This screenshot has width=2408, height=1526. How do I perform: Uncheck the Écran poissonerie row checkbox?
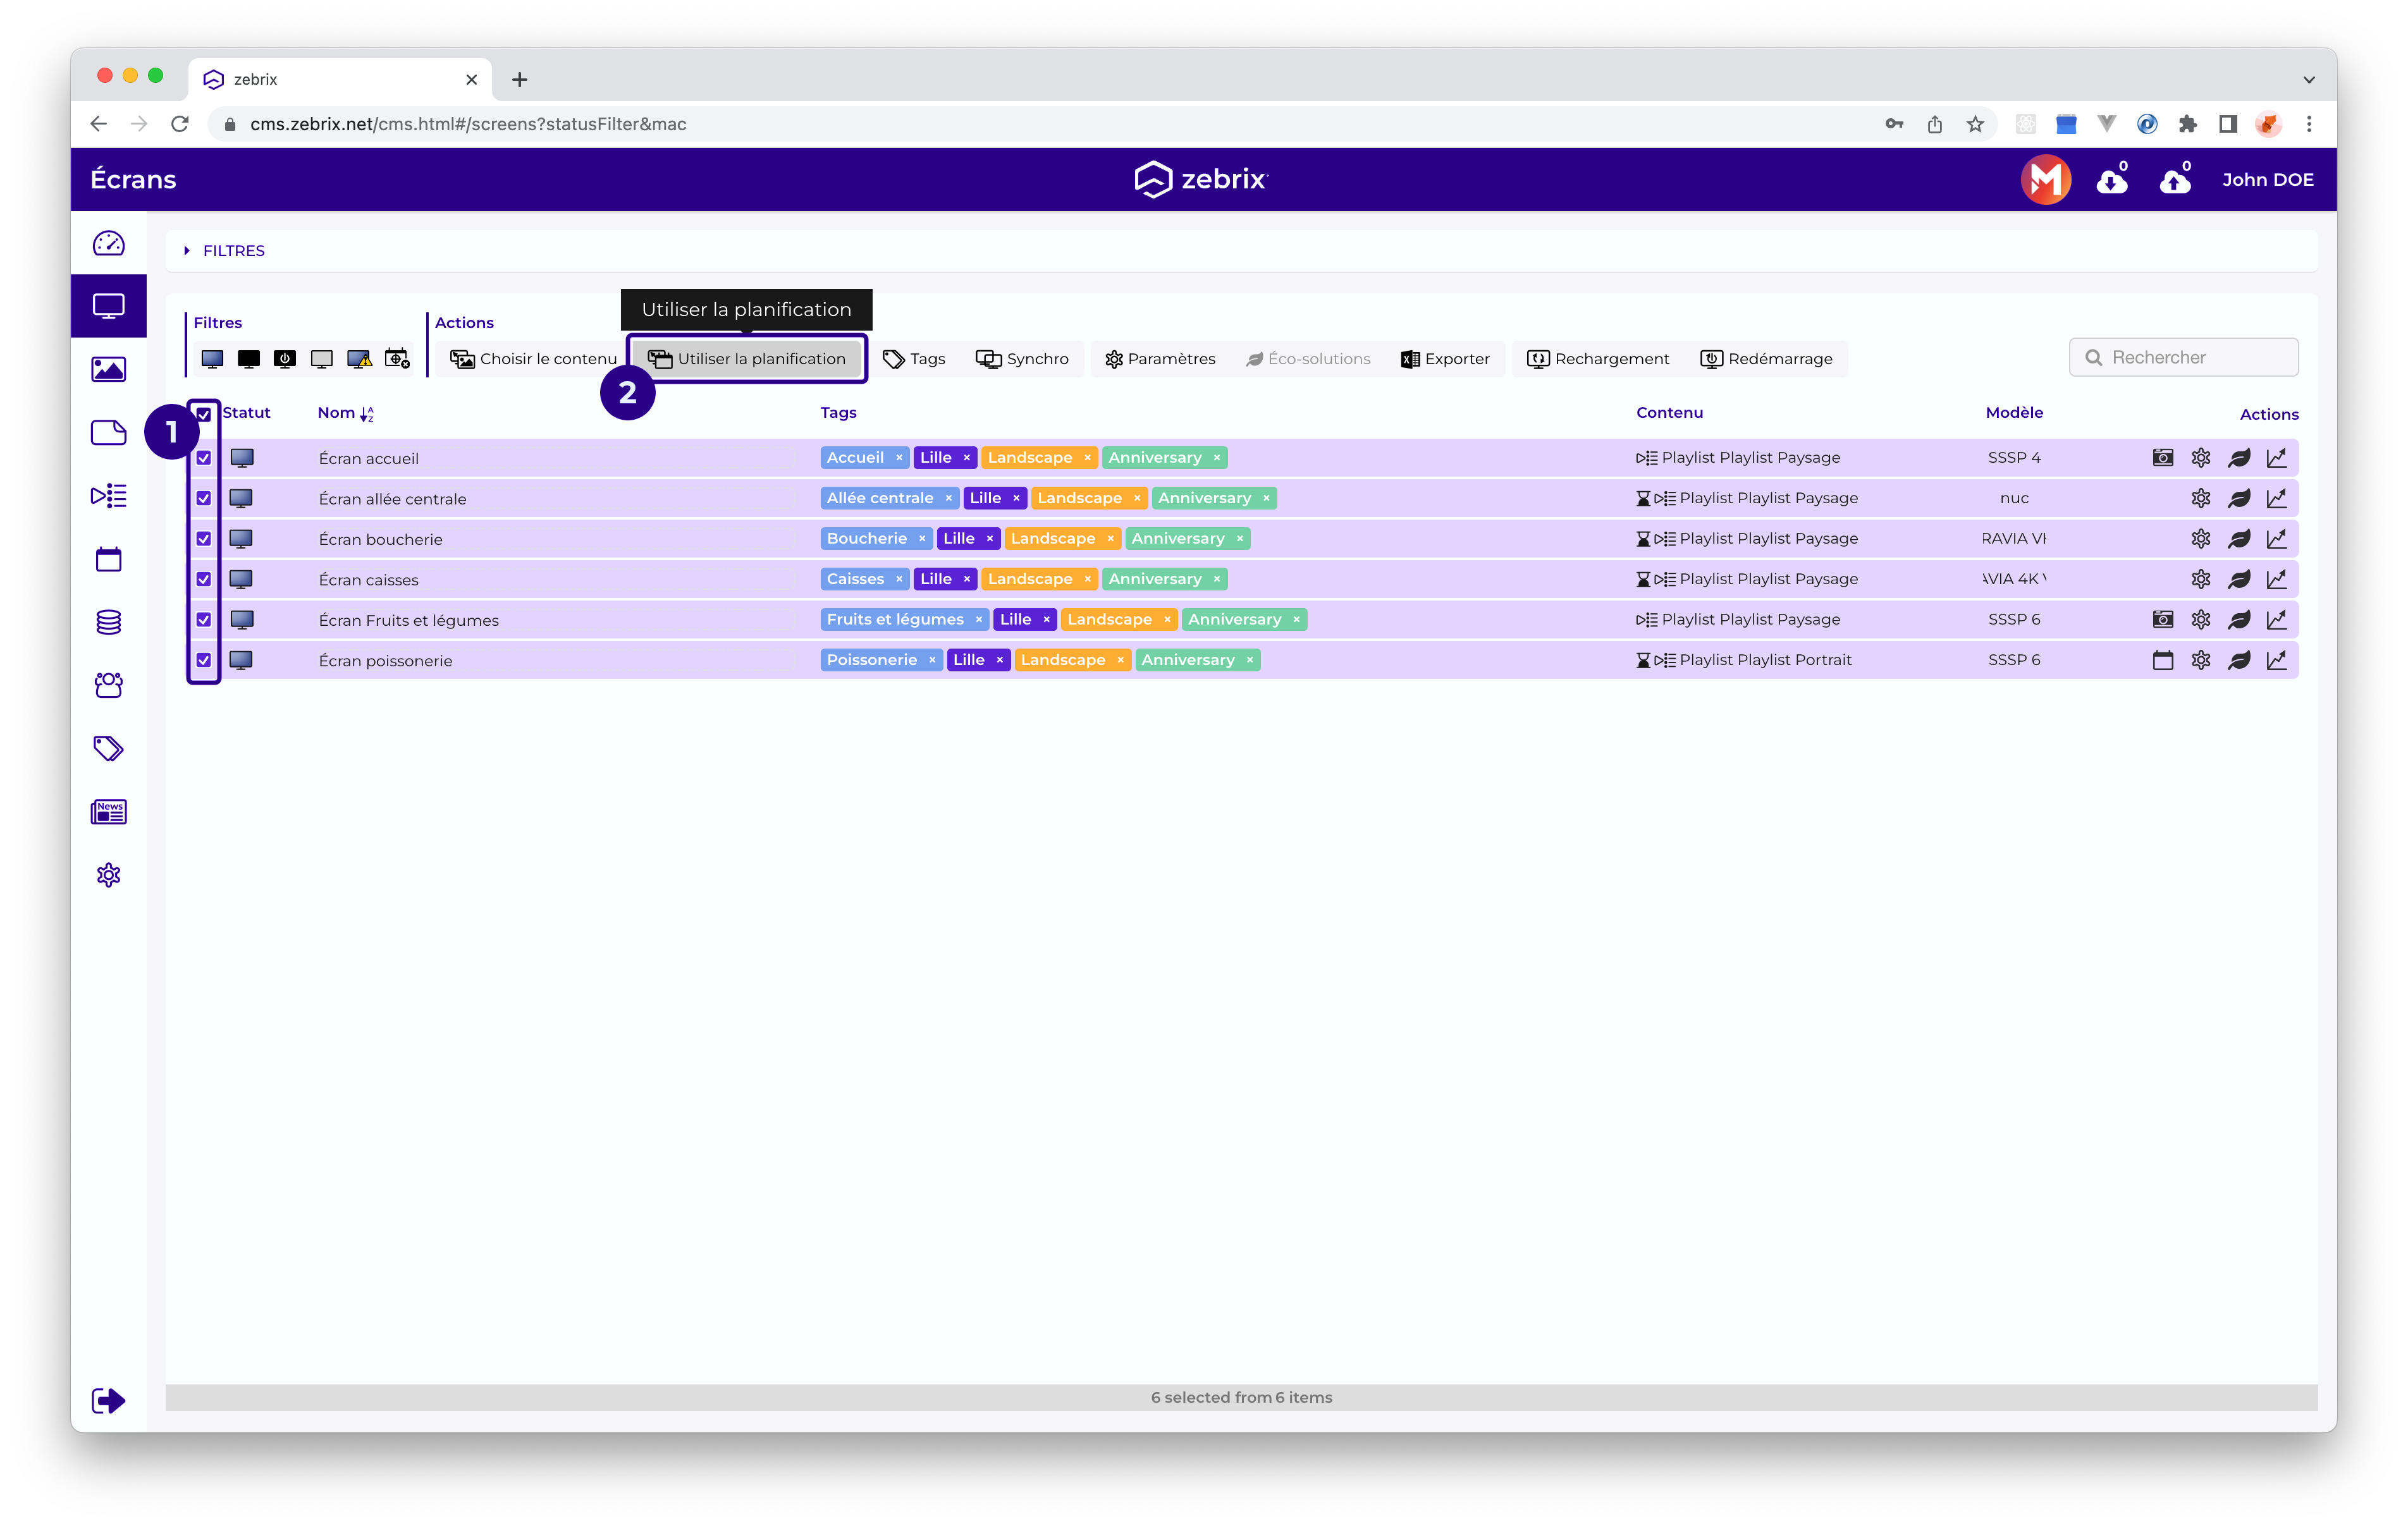tap(204, 661)
